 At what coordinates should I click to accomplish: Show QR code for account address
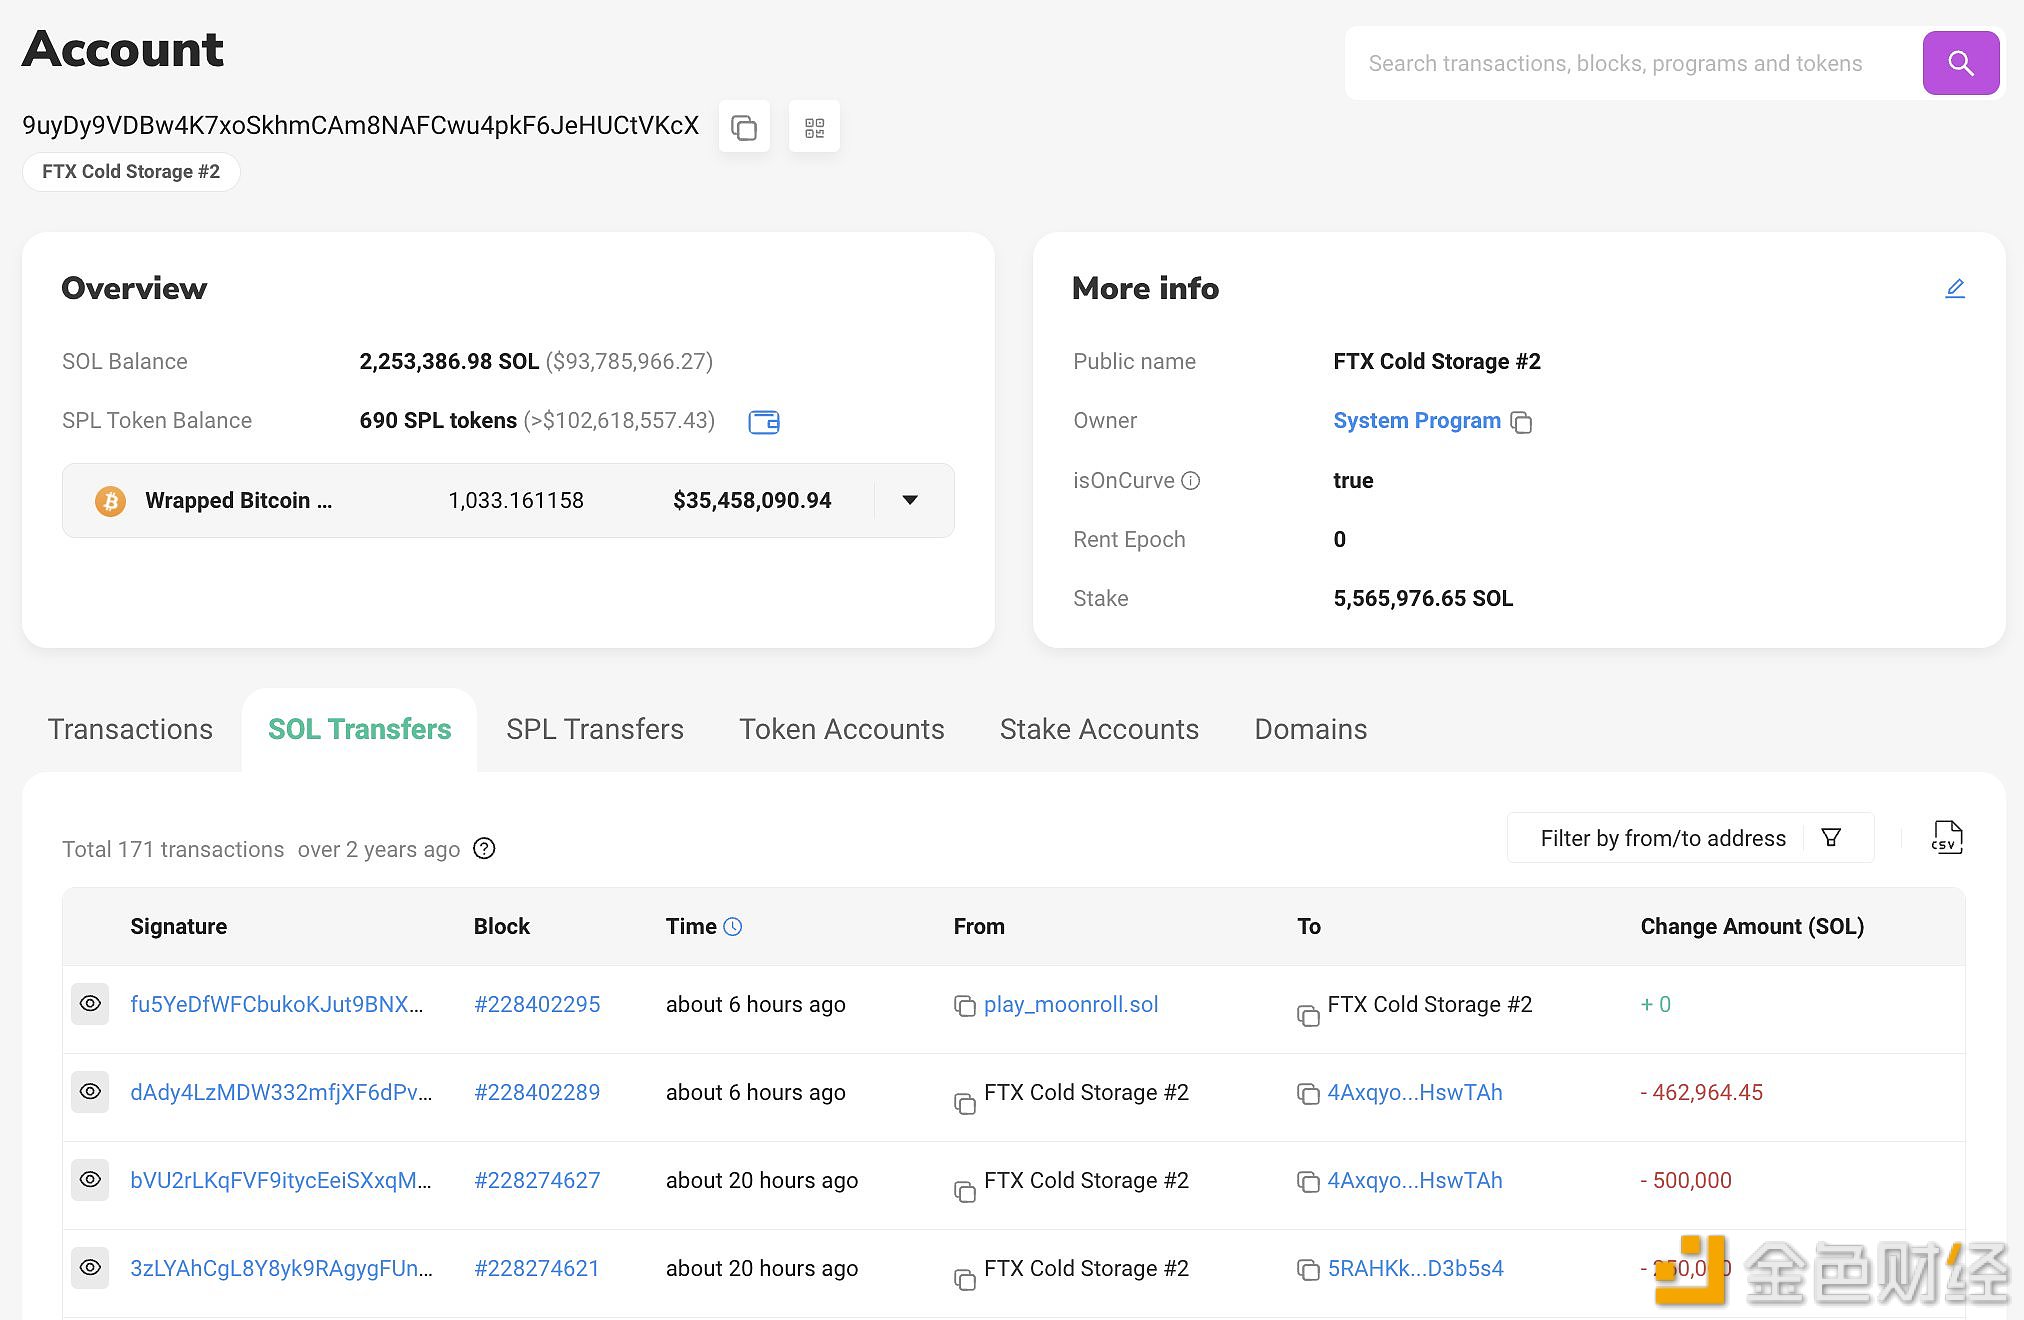click(814, 127)
